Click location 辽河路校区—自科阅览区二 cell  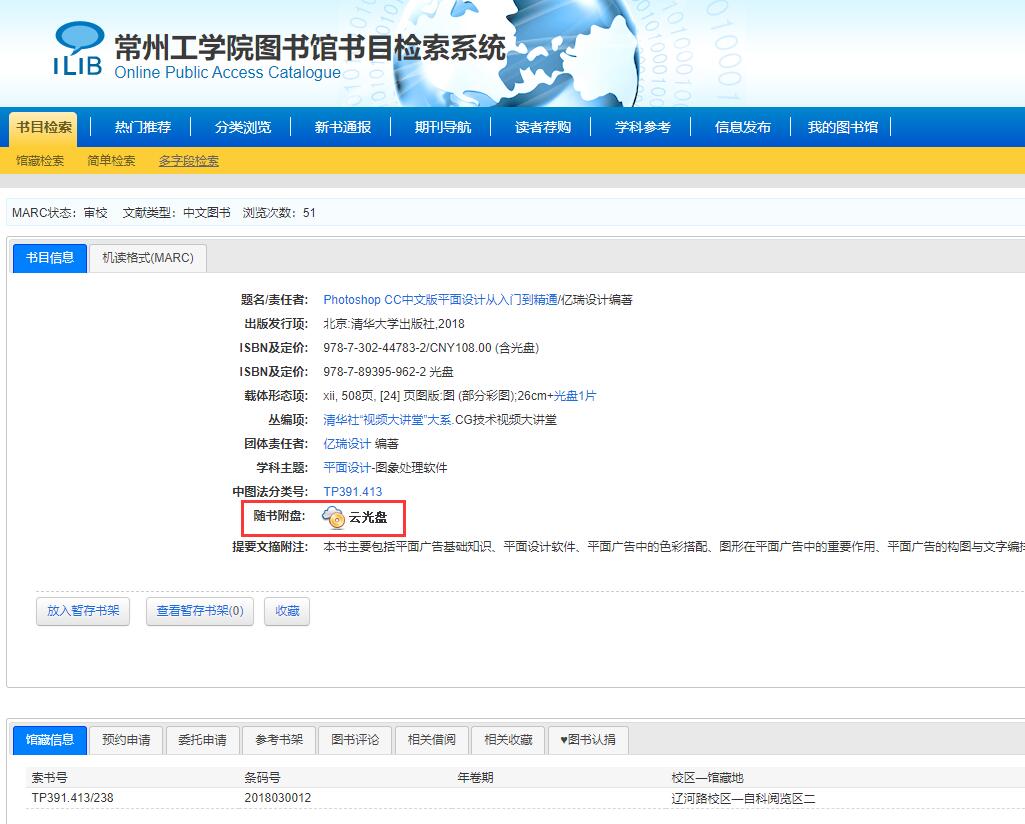[743, 799]
